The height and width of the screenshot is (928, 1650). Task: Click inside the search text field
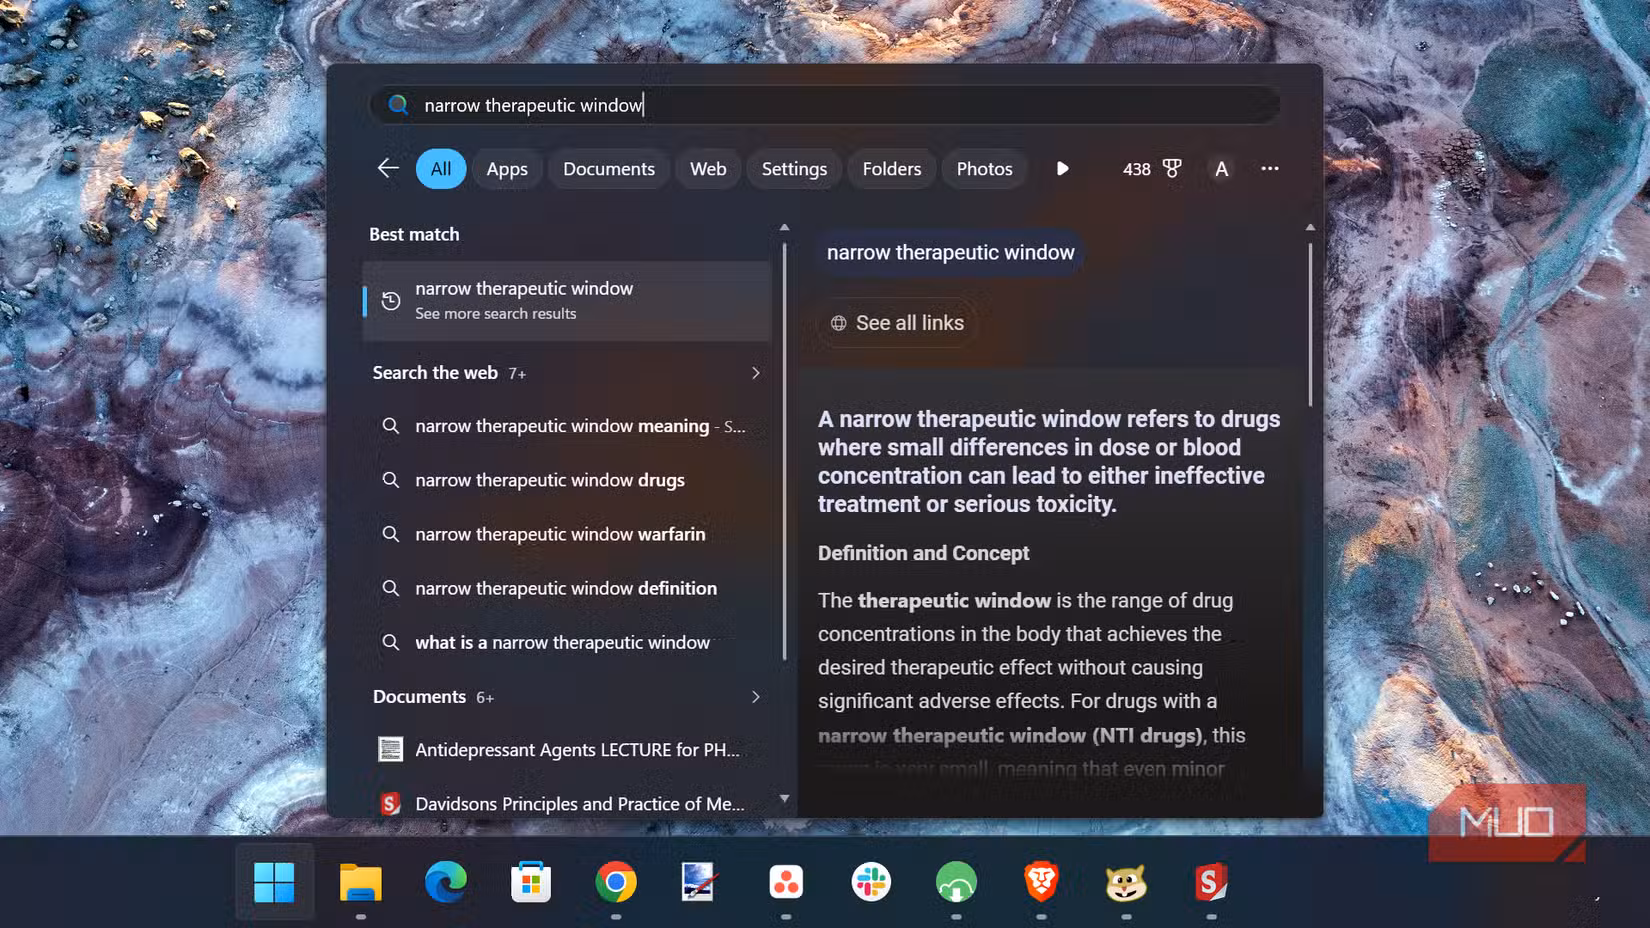coord(825,105)
